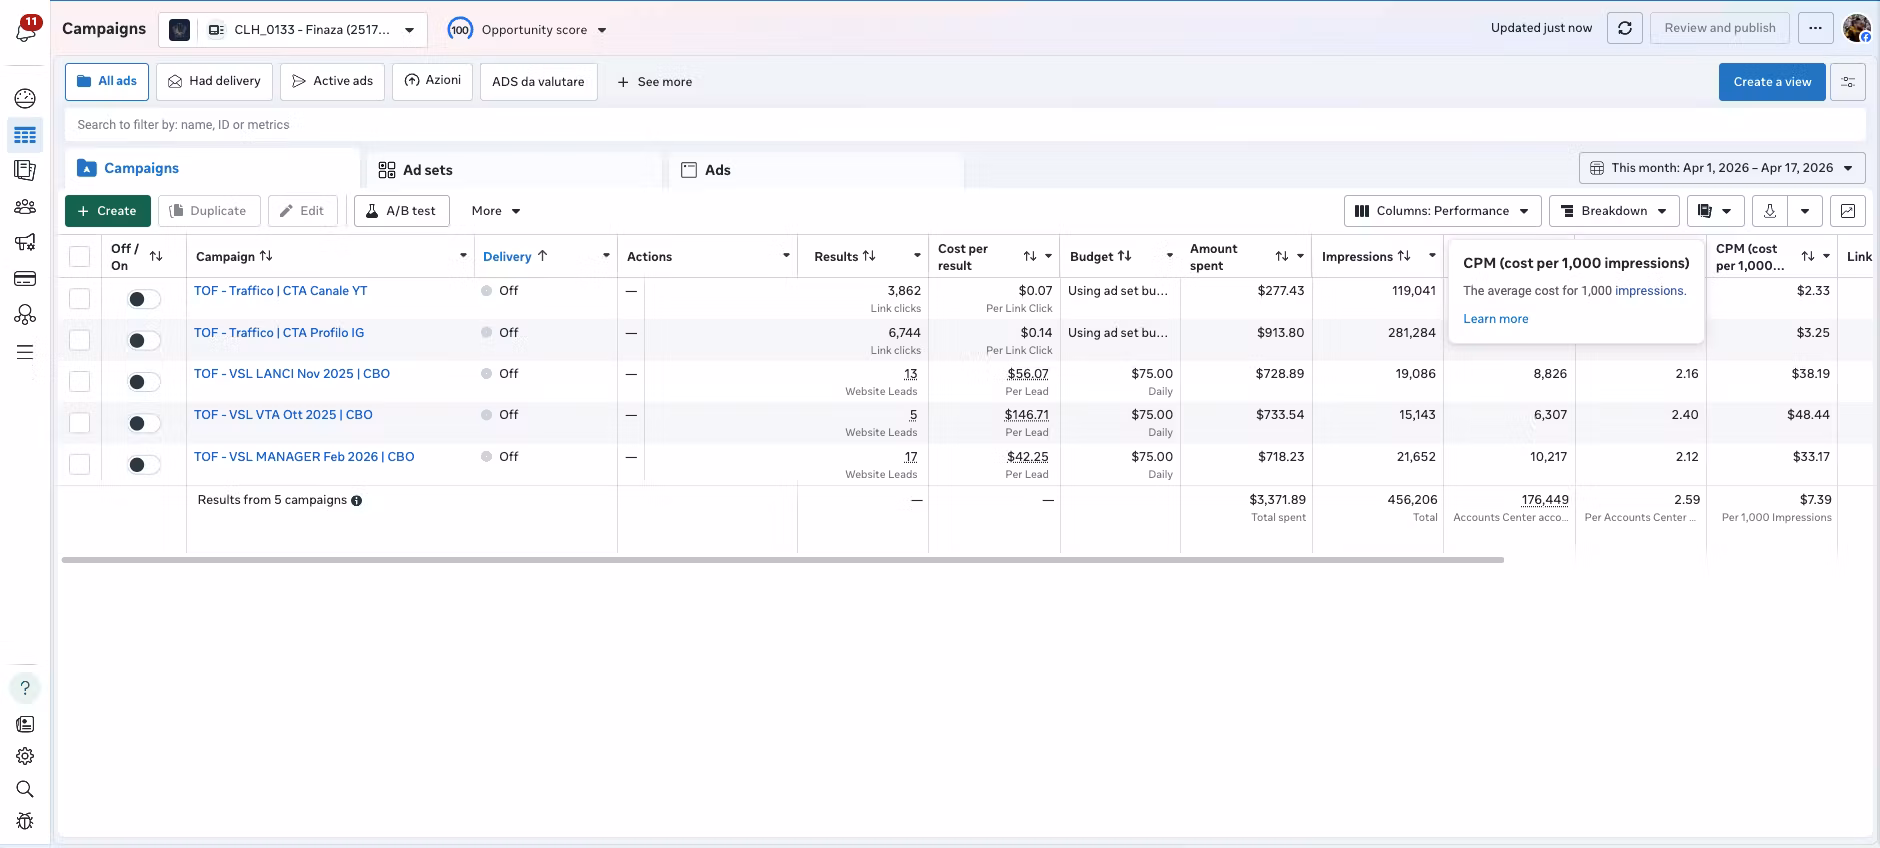Screen dimensions: 1880x848
Task: Open Search magnifier icon in sidebar
Action: [x=25, y=789]
